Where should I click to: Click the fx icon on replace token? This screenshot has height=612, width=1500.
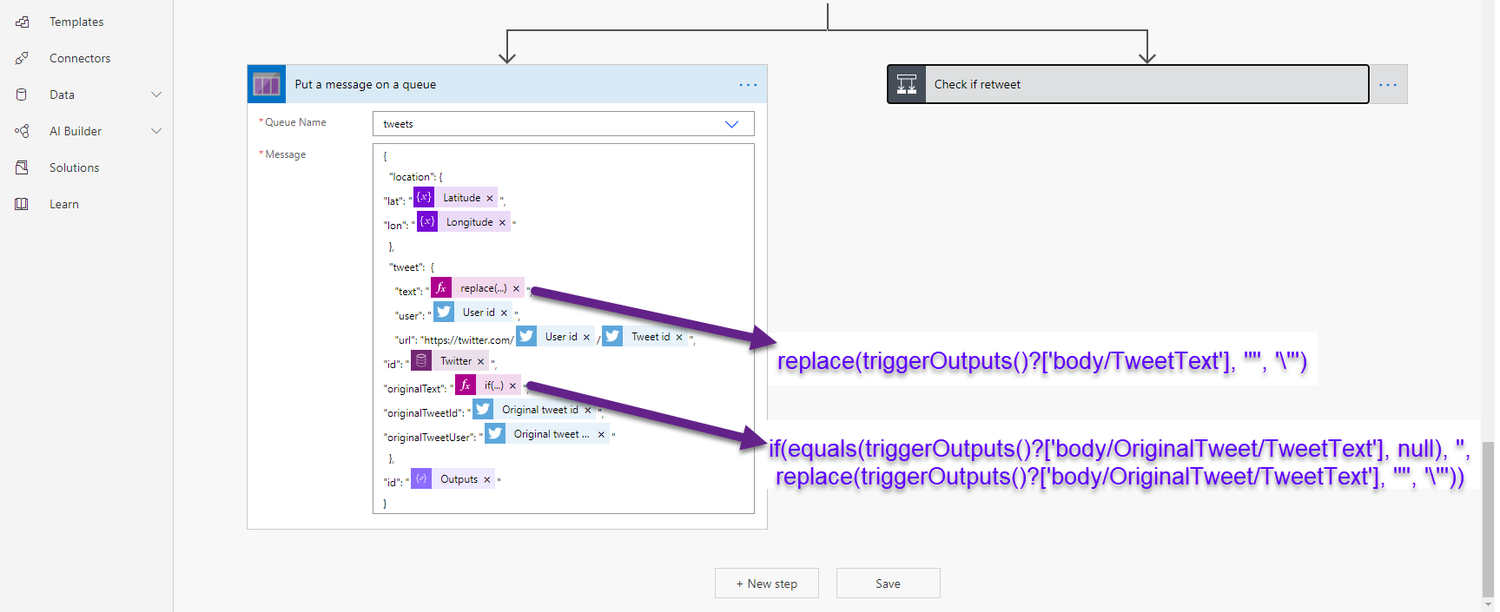(x=442, y=288)
